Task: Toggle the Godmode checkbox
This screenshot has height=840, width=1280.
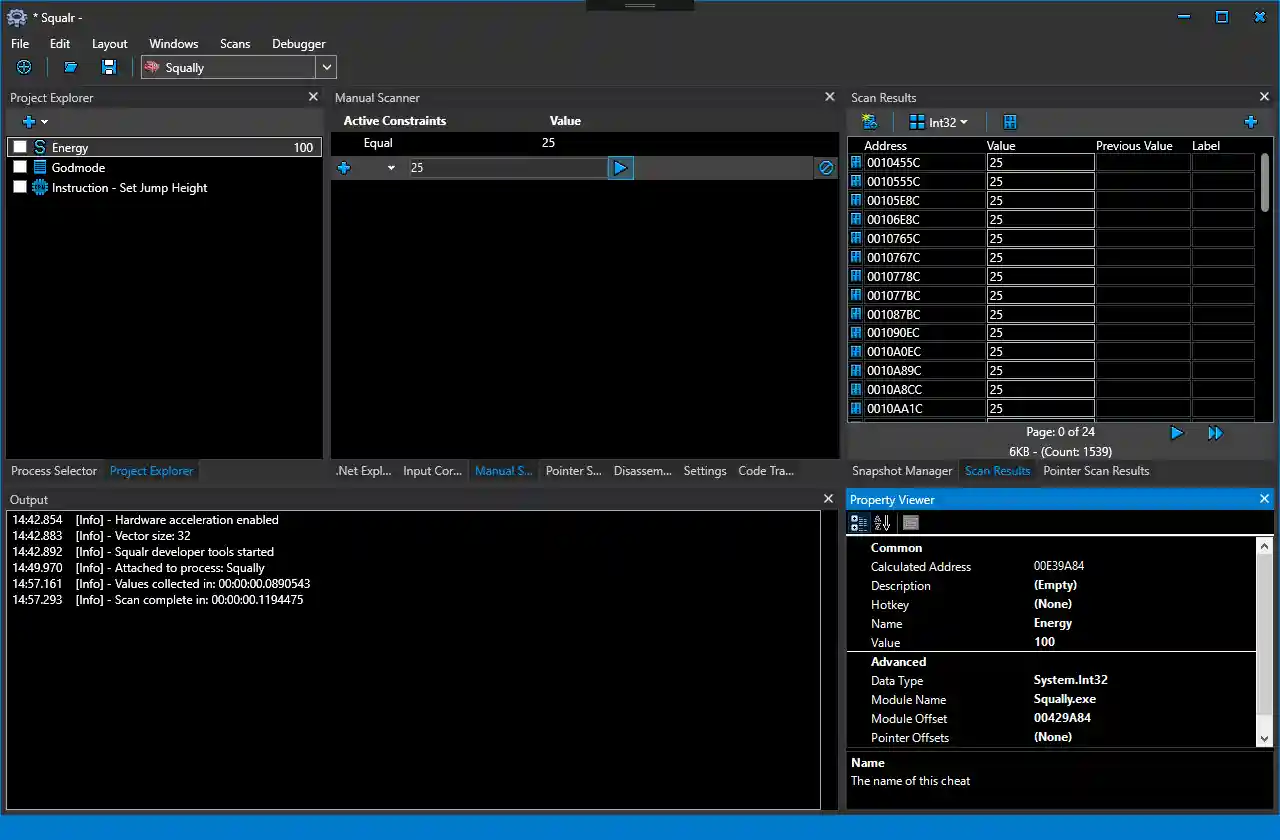Action: pyautogui.click(x=20, y=168)
